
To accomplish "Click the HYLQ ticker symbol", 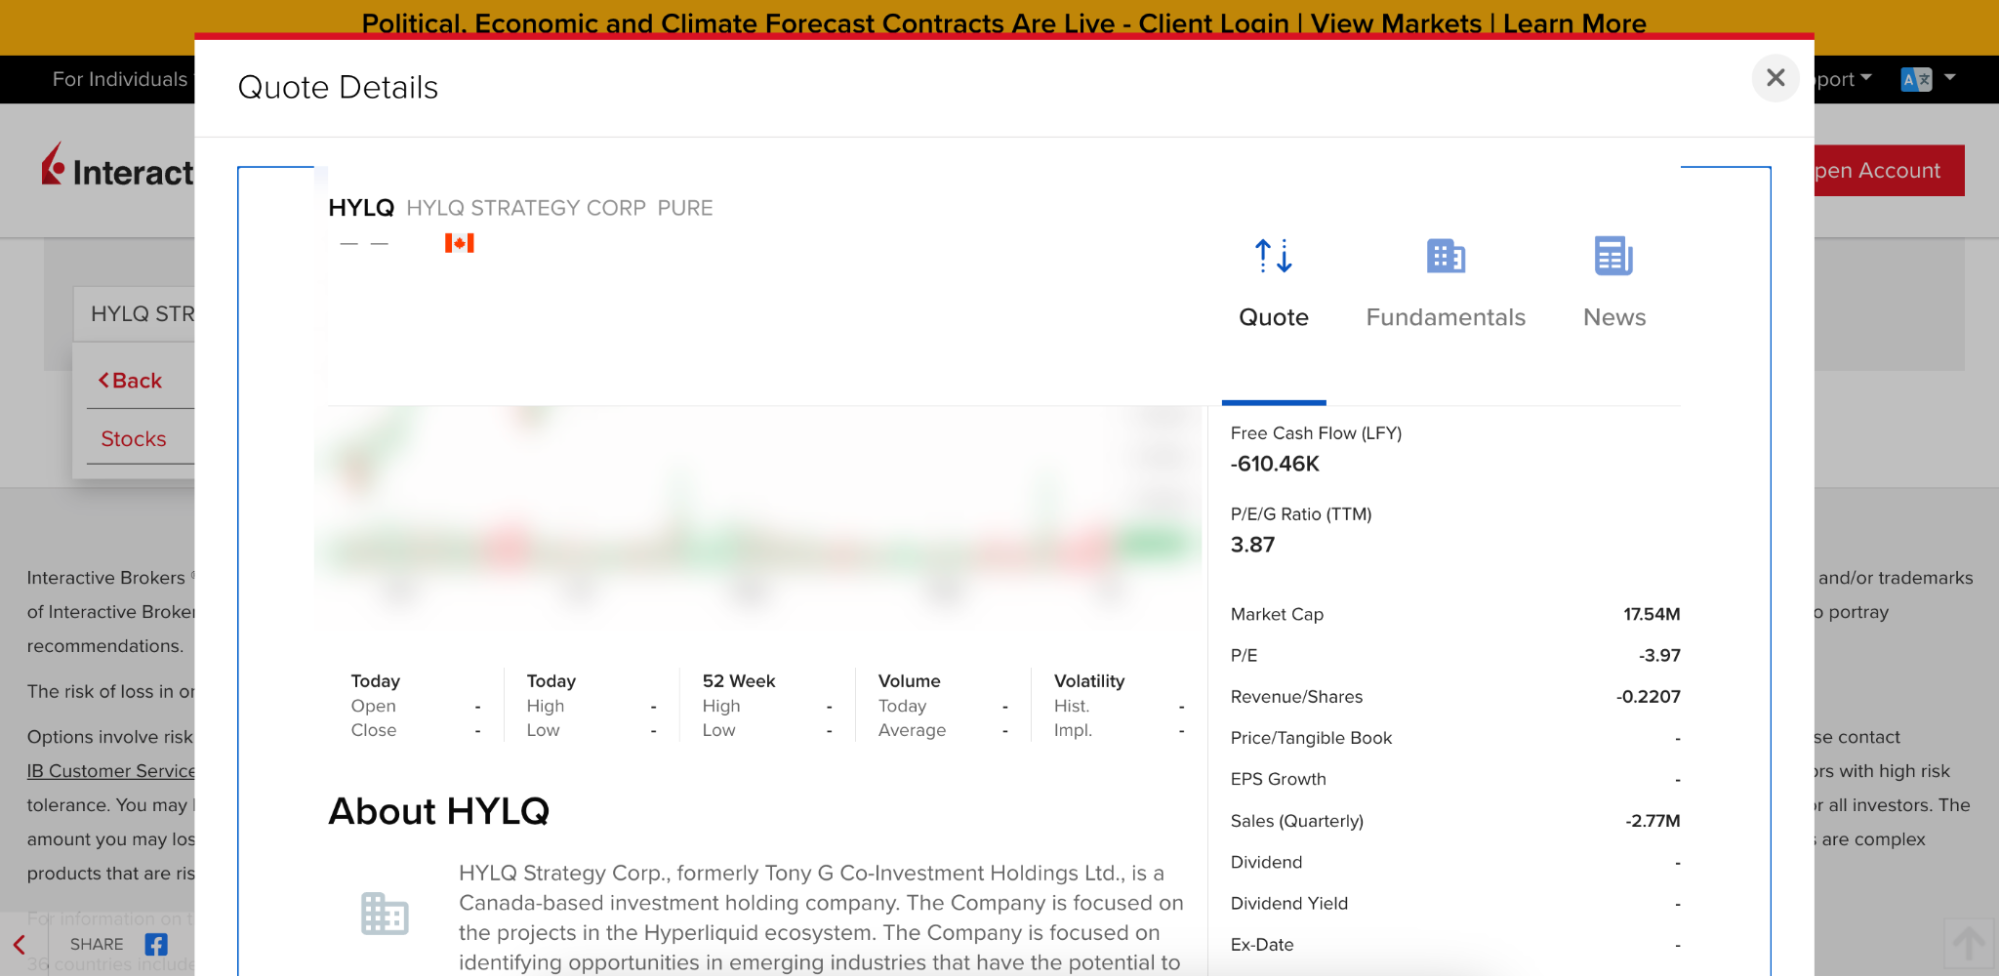I will pyautogui.click(x=361, y=208).
